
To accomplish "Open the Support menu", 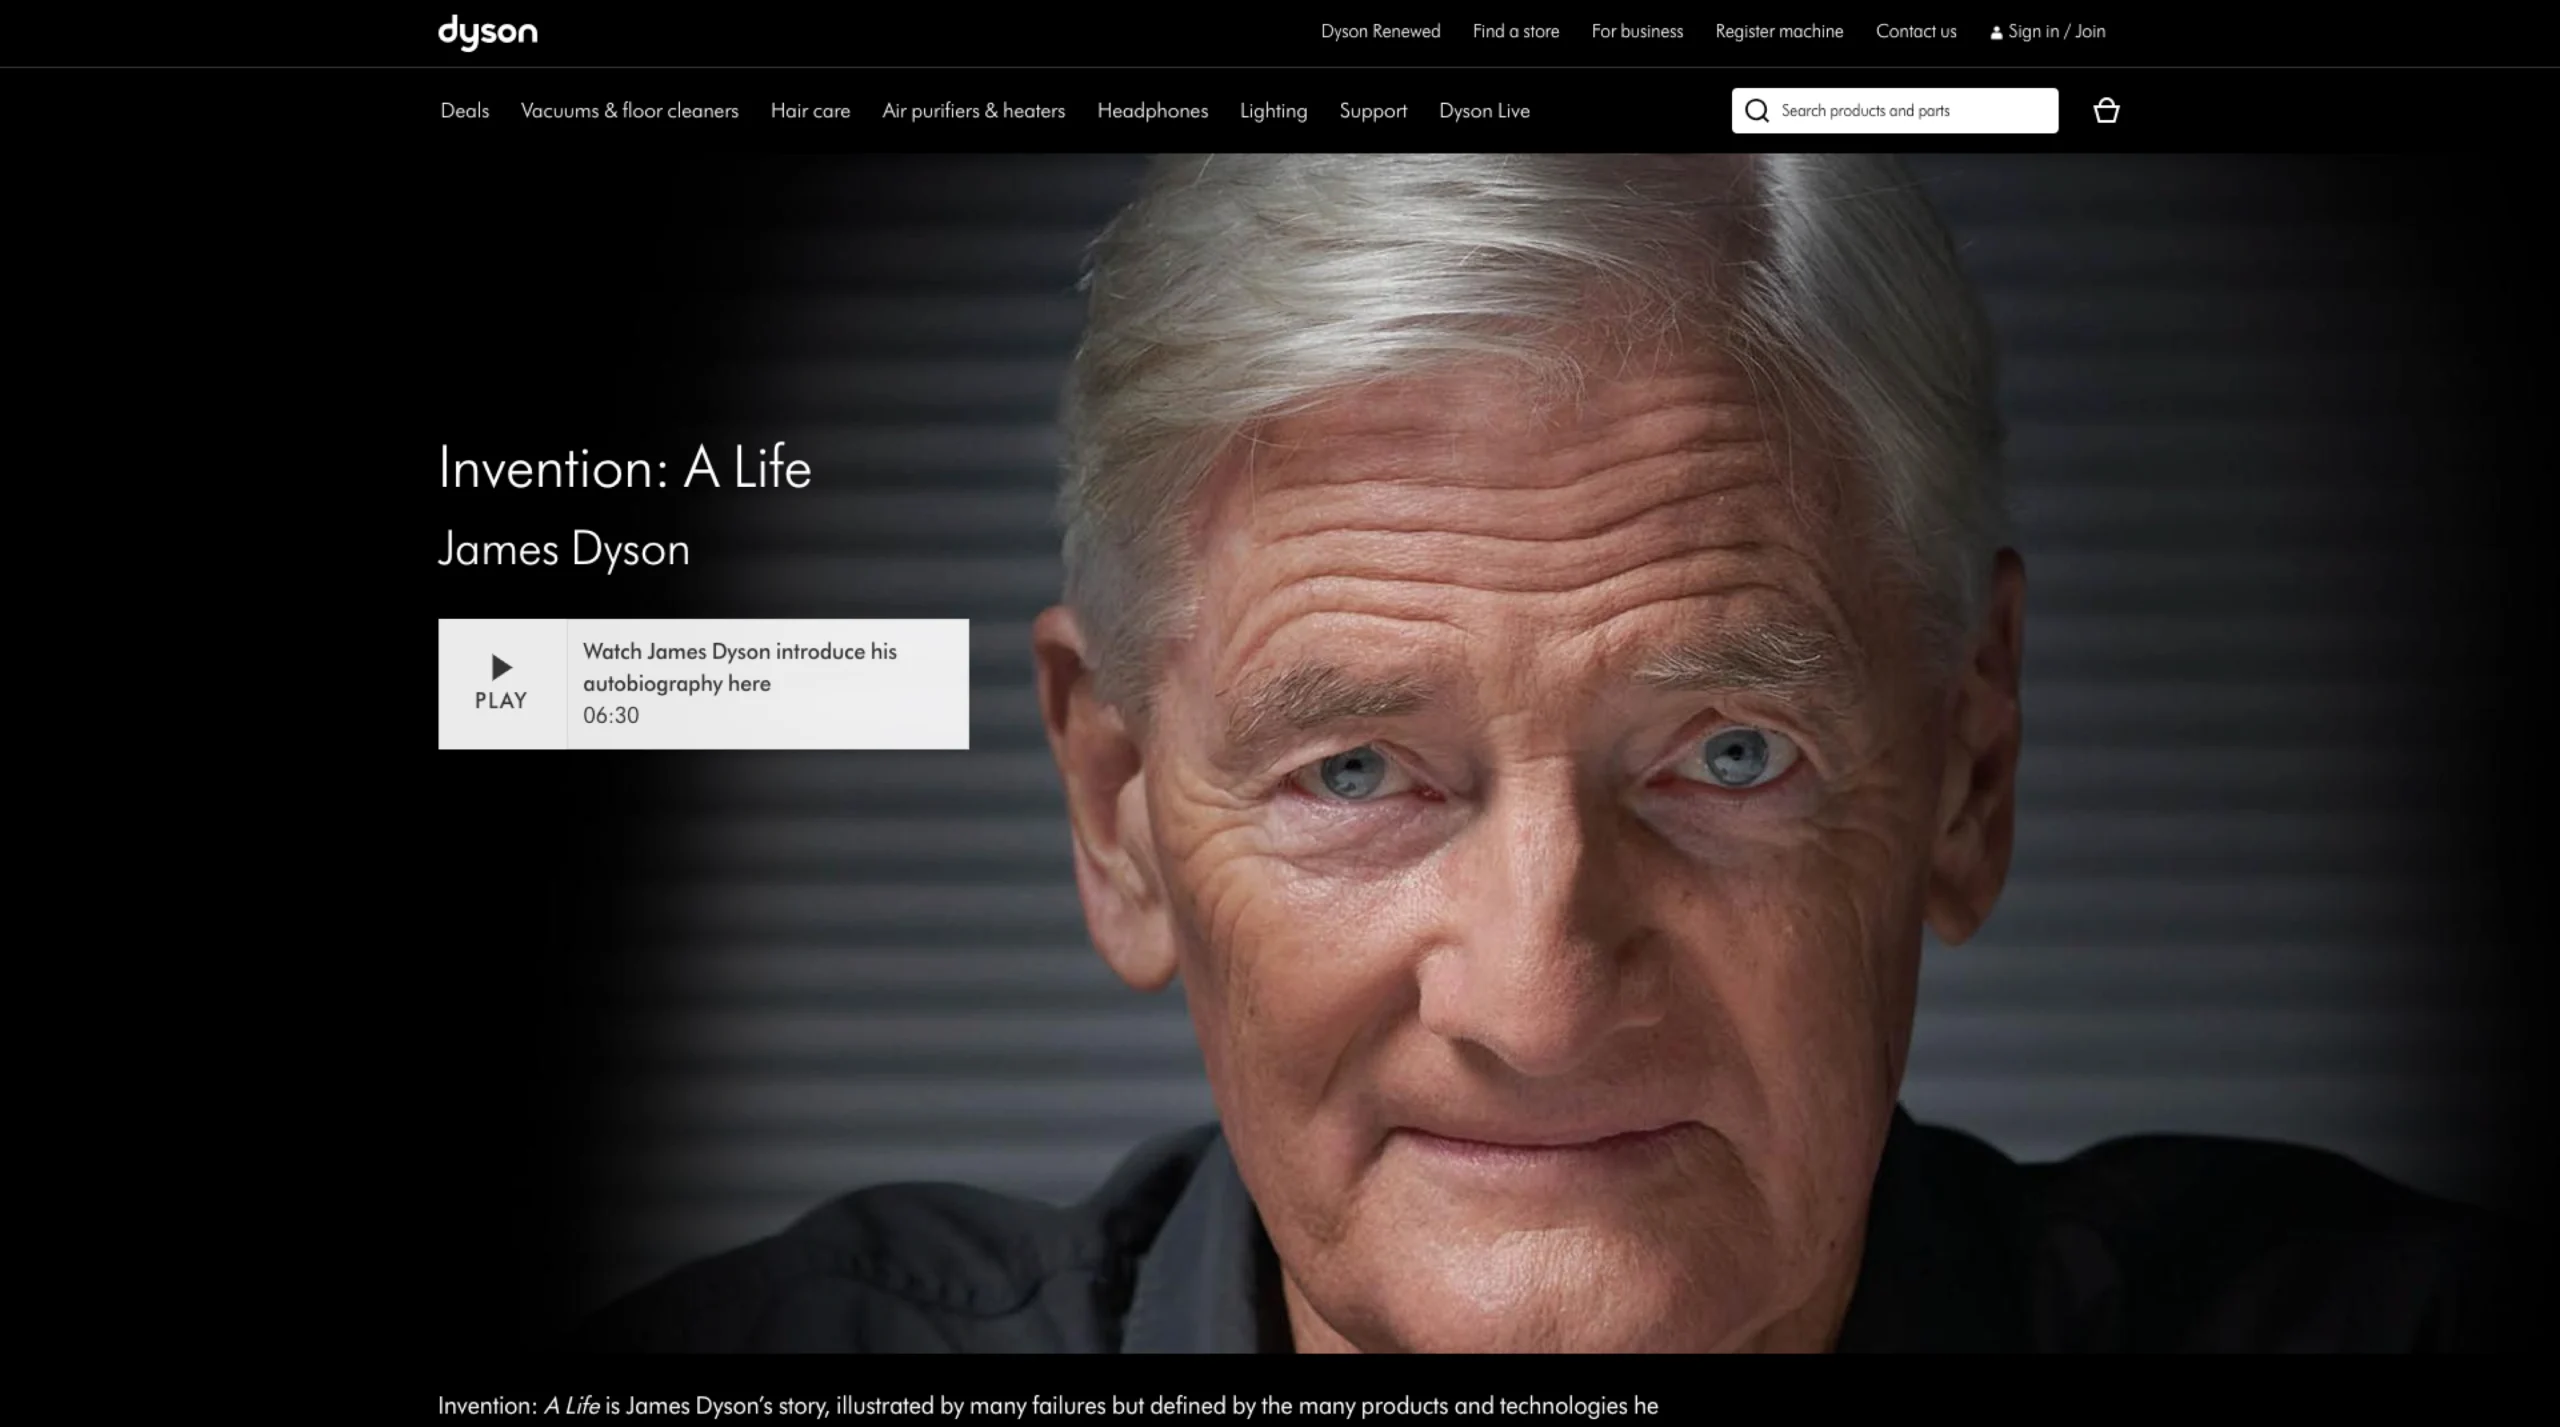I will 1373,110.
